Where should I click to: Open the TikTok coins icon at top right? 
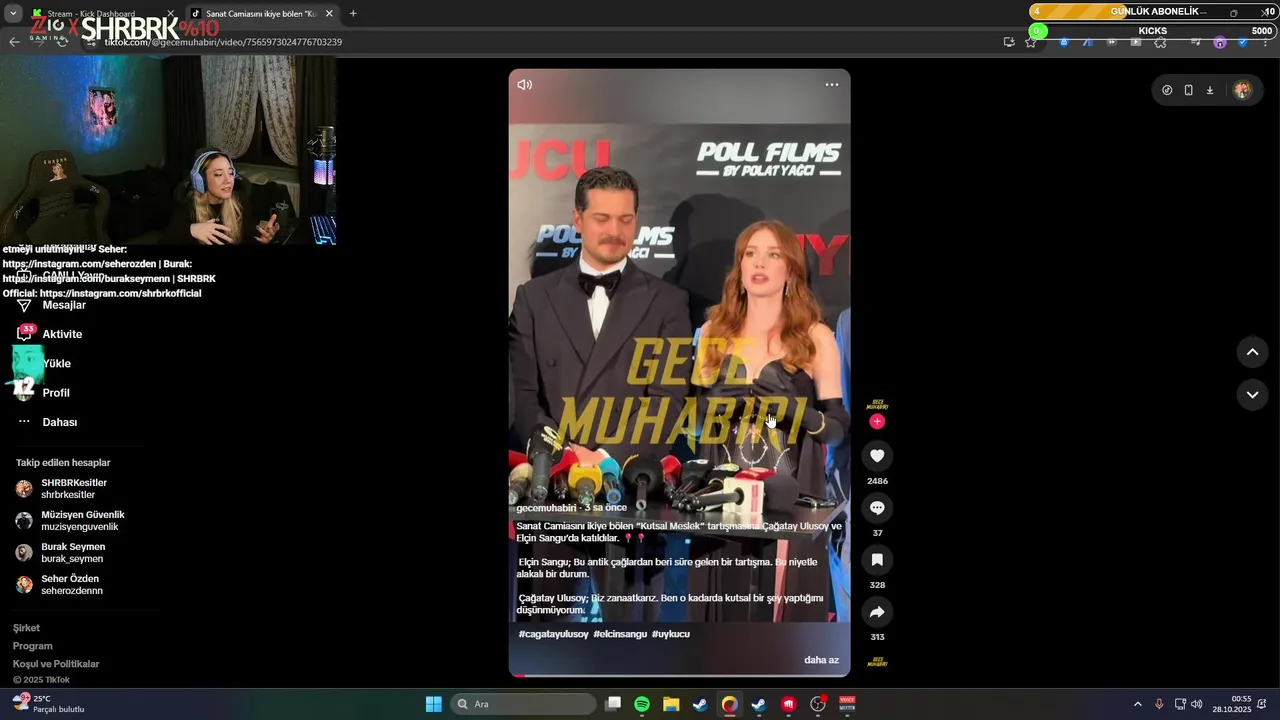pos(1167,90)
